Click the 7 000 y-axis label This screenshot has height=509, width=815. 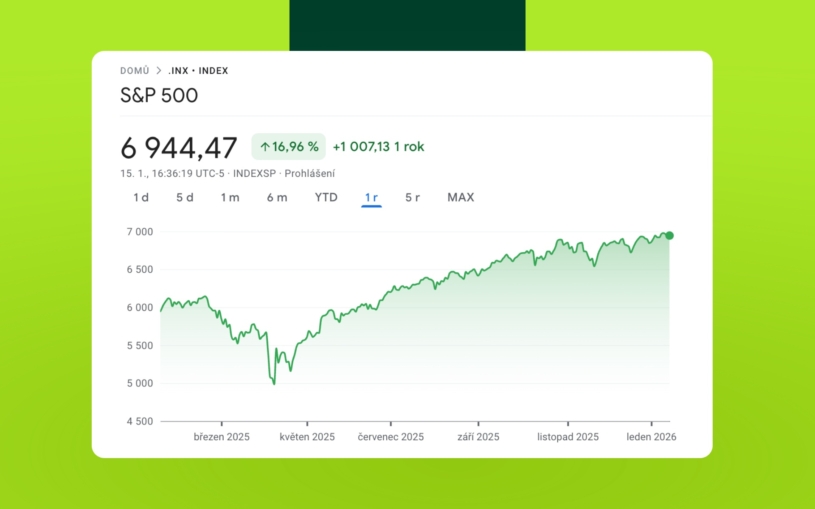click(138, 232)
